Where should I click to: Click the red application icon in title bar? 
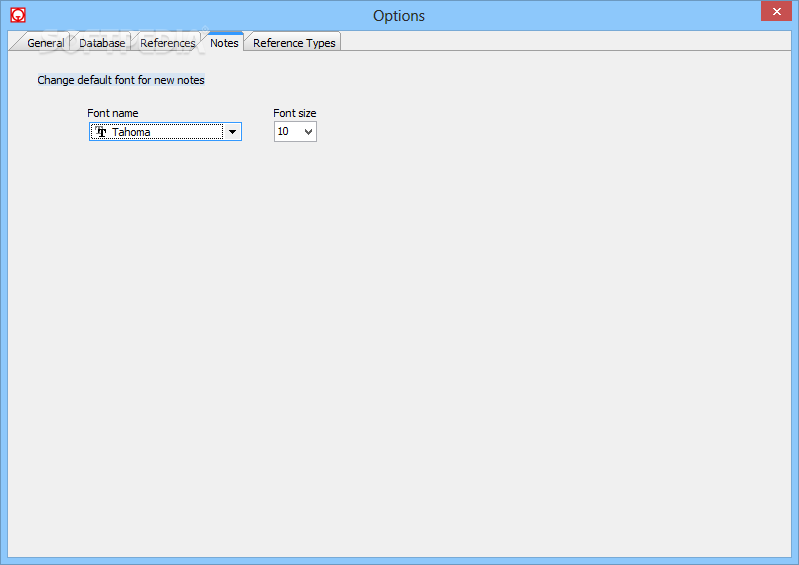click(x=18, y=15)
